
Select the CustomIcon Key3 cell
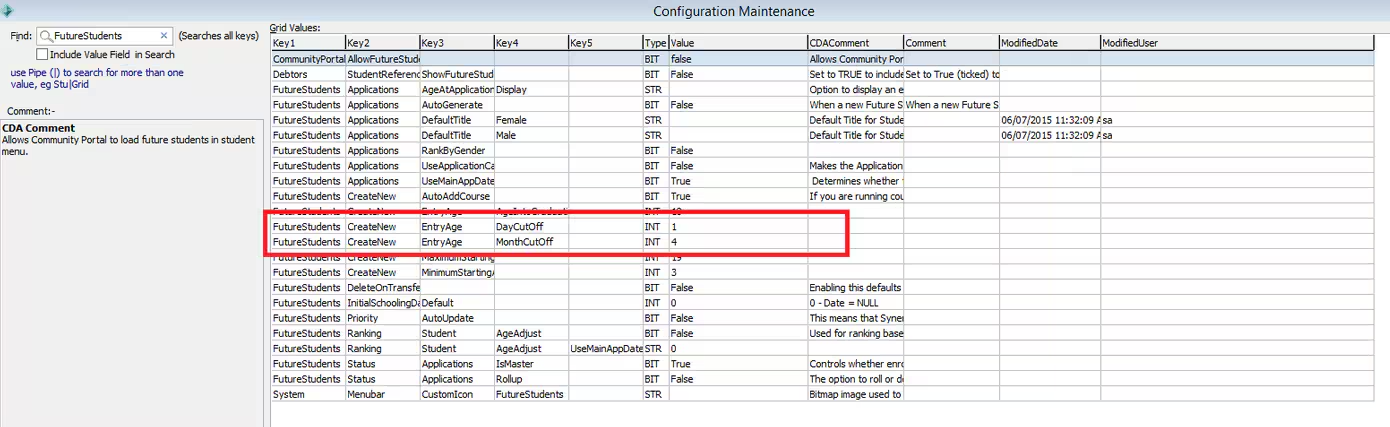[x=456, y=394]
